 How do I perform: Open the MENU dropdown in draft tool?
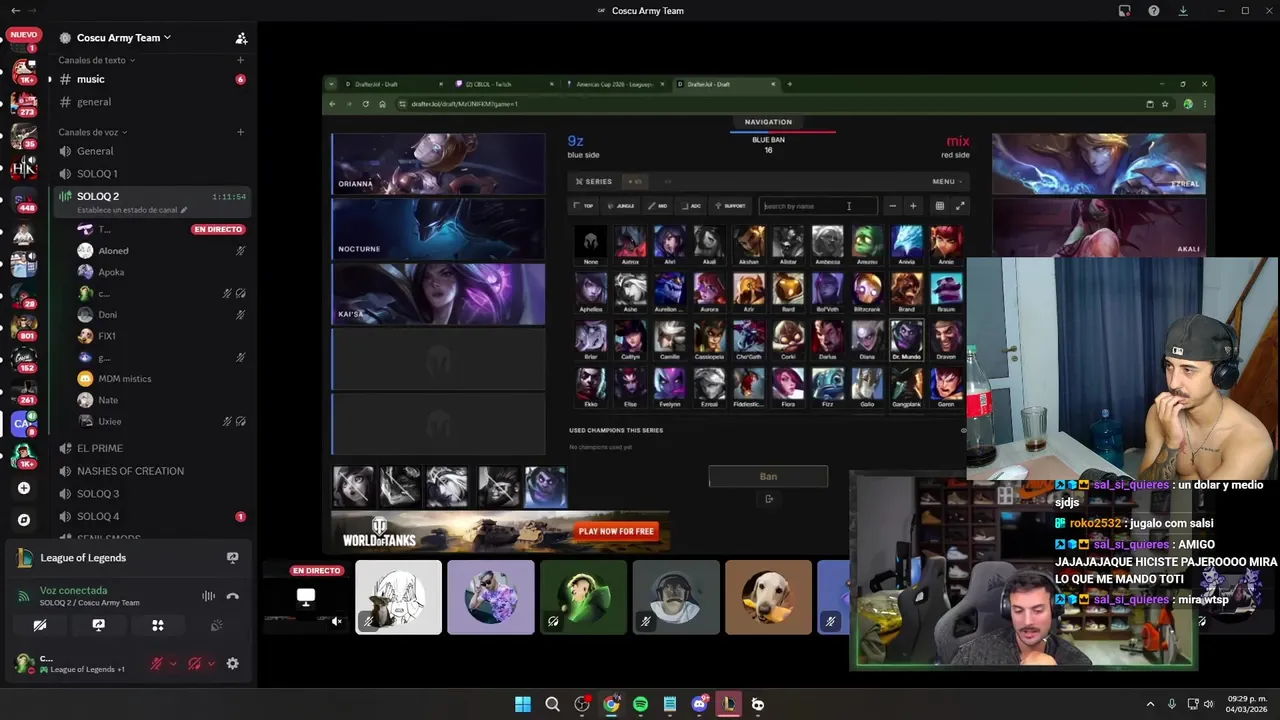click(946, 182)
